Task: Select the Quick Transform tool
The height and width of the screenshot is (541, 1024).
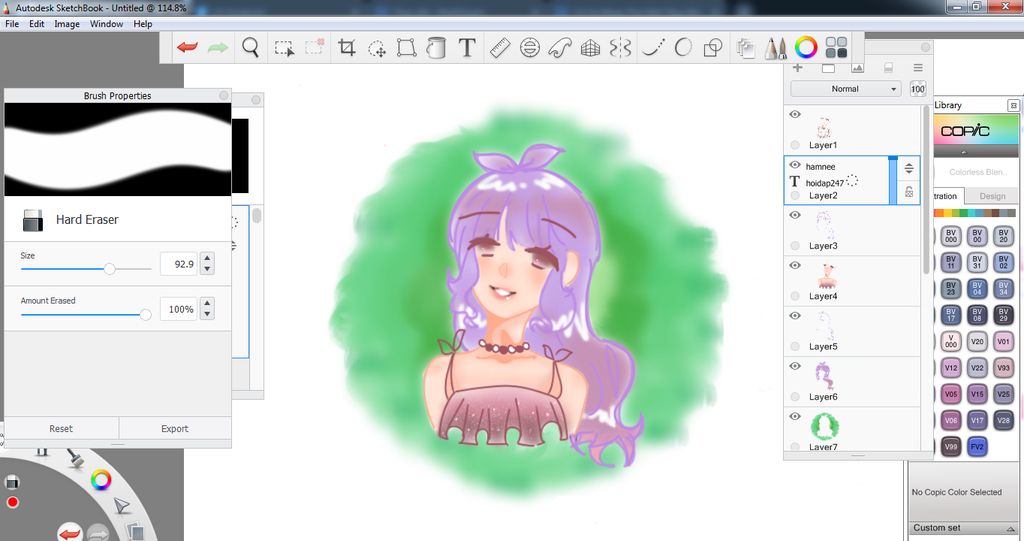Action: coord(377,48)
